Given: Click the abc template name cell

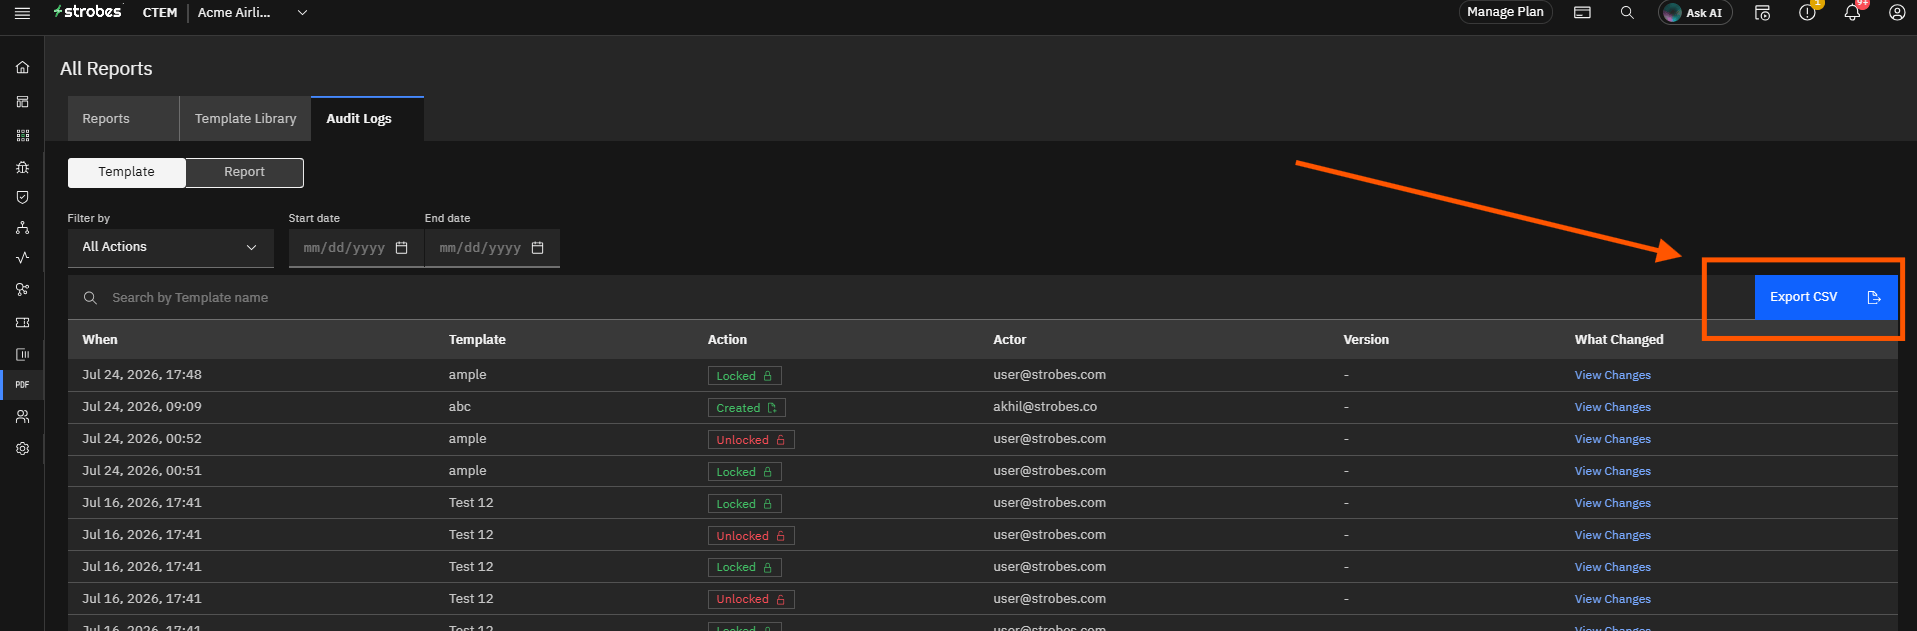Looking at the screenshot, I should pos(460,407).
